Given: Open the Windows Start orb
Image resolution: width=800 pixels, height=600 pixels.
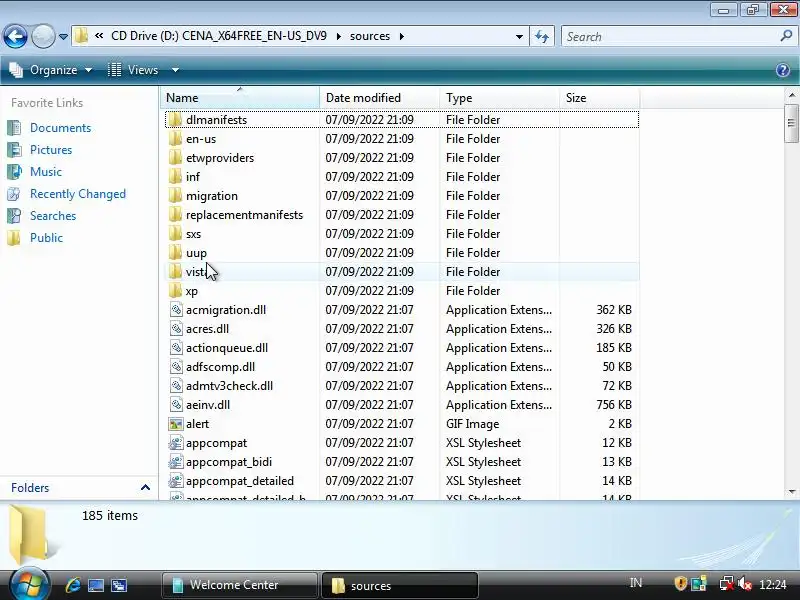Looking at the screenshot, I should point(29,584).
